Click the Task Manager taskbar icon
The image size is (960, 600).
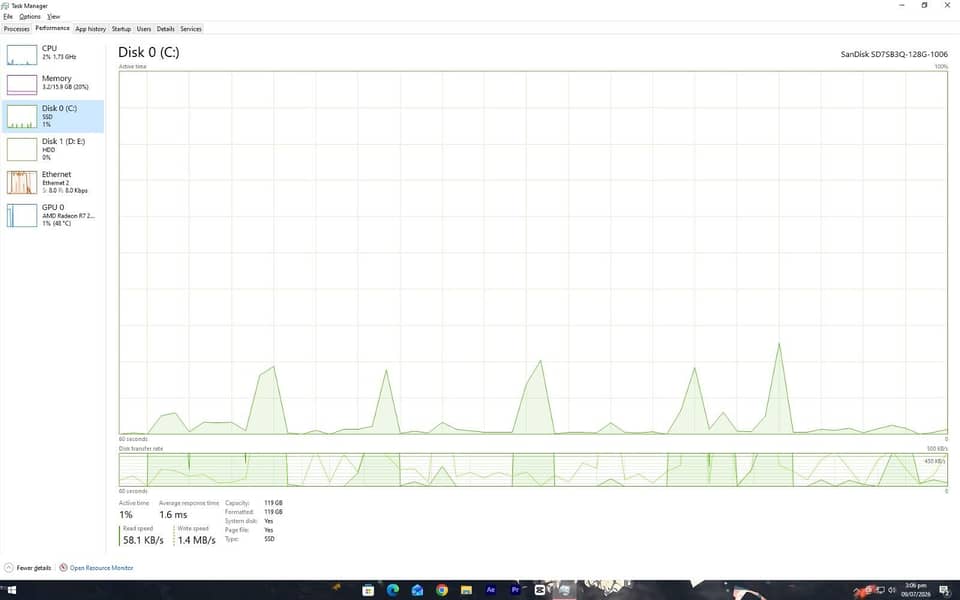click(564, 590)
